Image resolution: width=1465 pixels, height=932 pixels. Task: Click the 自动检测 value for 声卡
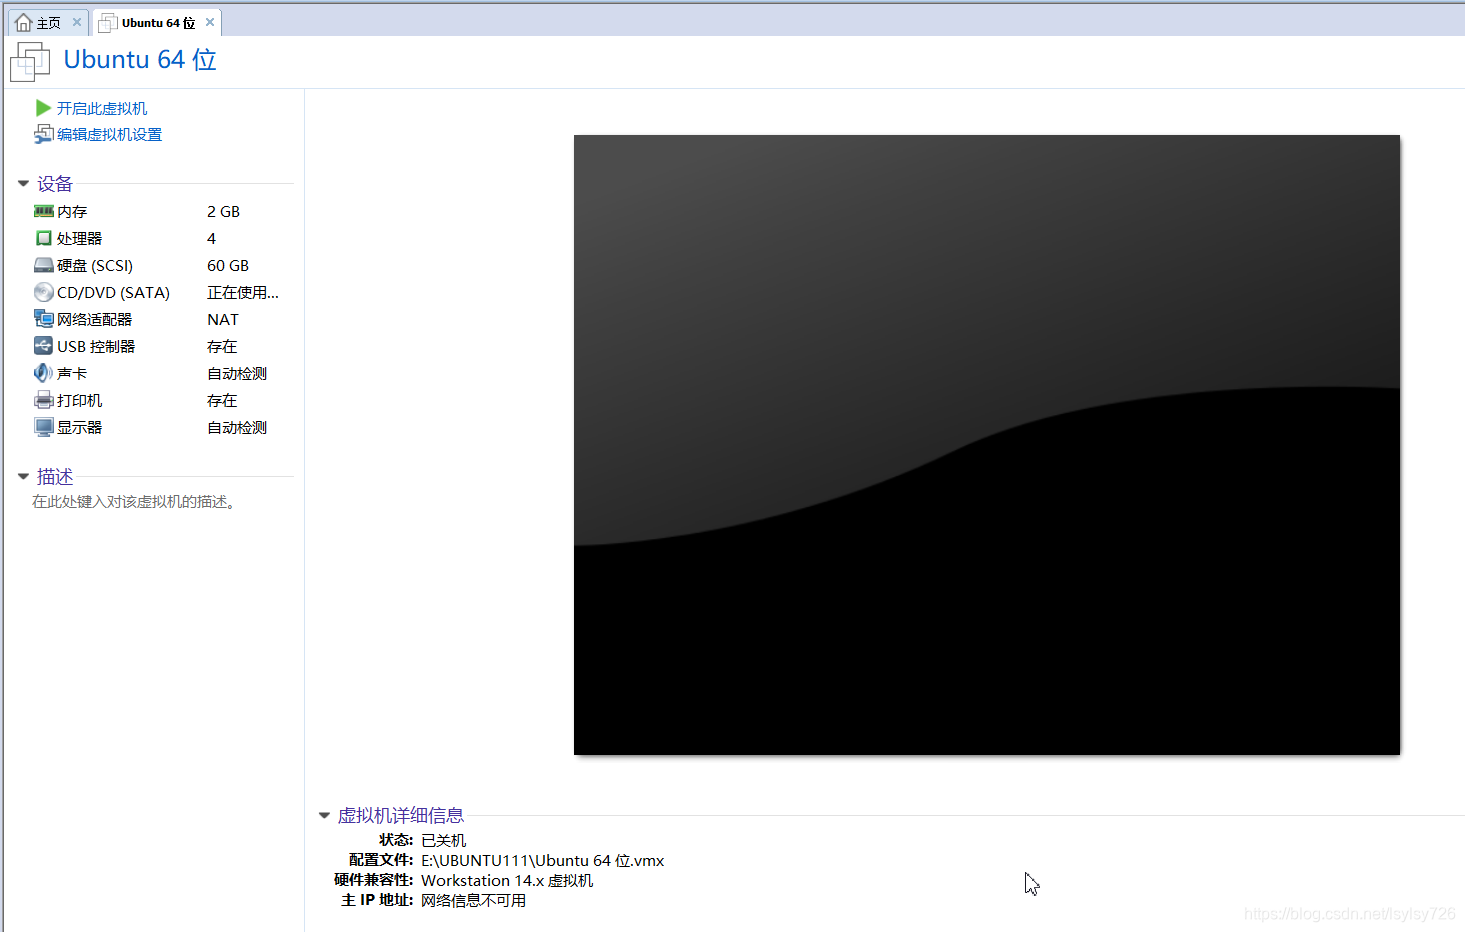pos(237,373)
